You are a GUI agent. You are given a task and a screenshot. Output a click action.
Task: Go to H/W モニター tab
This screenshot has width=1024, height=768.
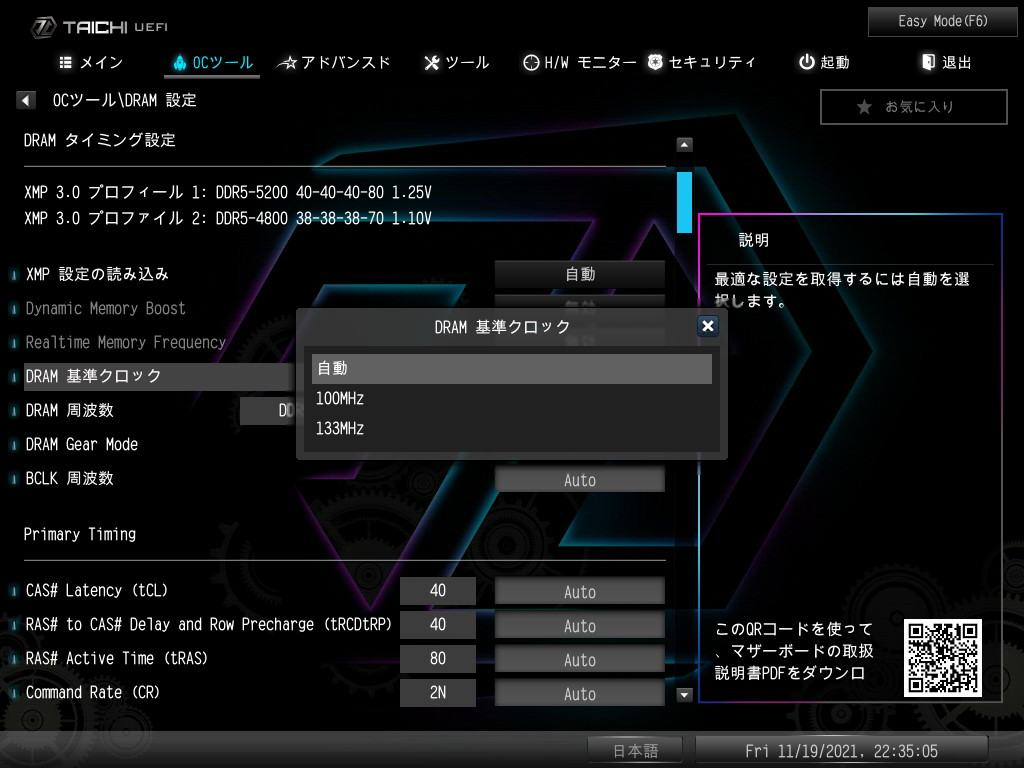click(x=579, y=63)
